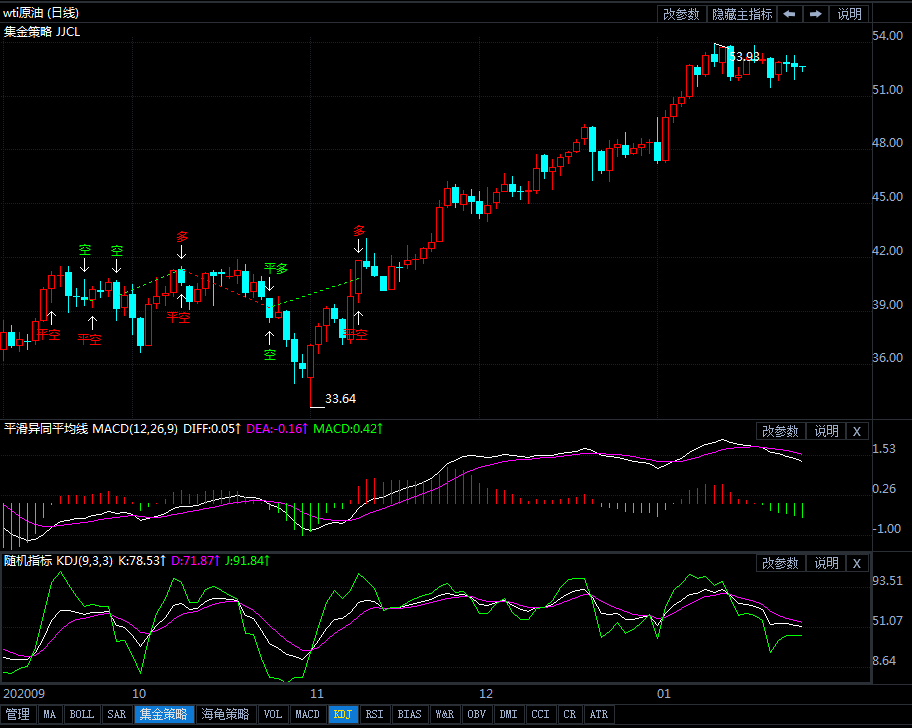Select the ATR indicator tab
The width and height of the screenshot is (912, 728).
[x=598, y=714]
